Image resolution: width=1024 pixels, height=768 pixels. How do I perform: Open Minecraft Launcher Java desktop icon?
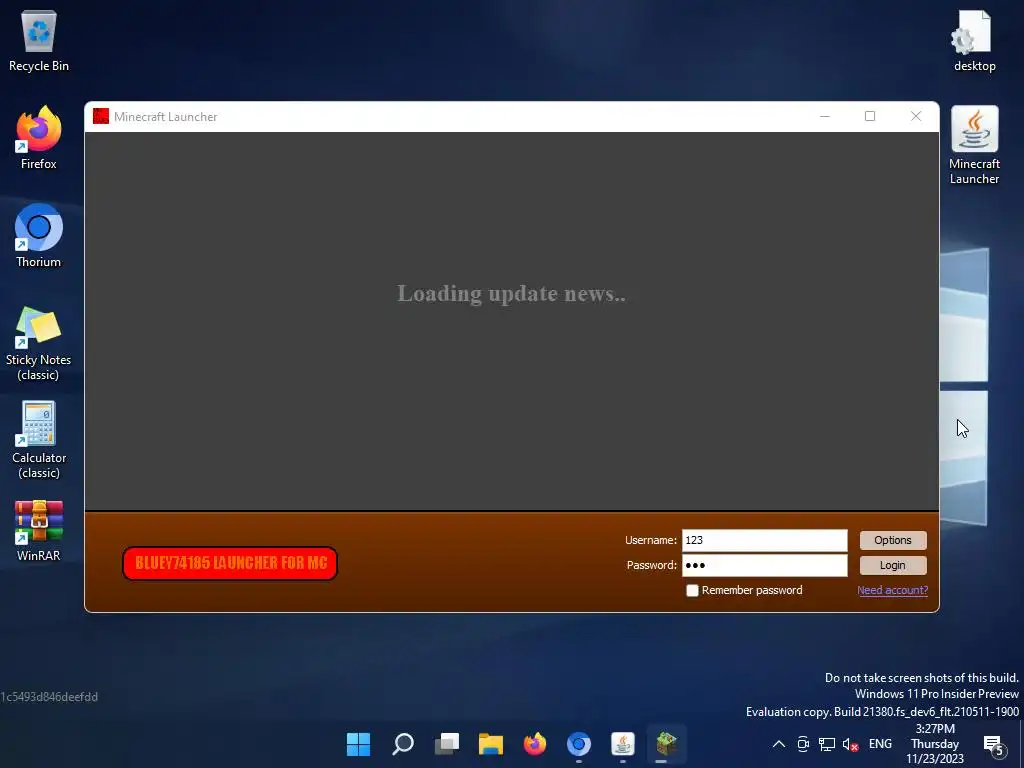coord(974,145)
